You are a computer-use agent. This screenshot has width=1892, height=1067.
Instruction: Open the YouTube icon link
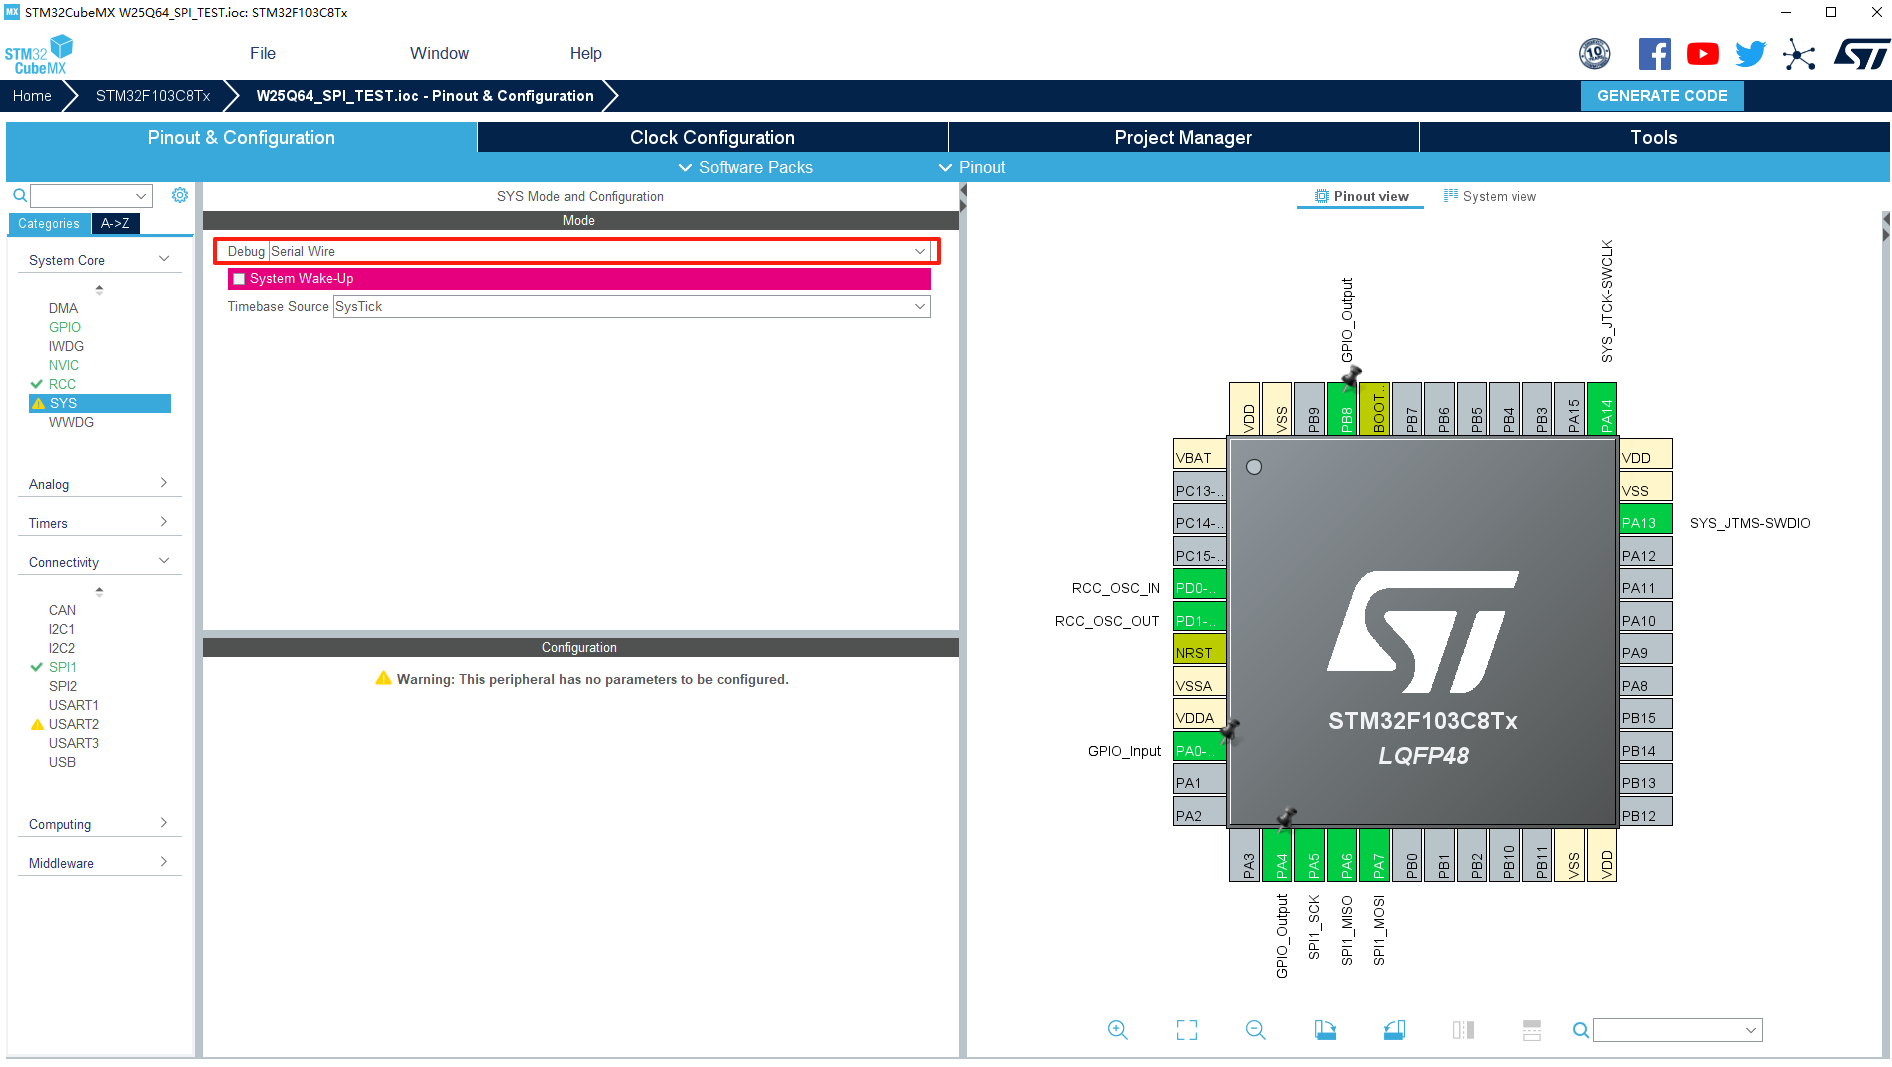[x=1702, y=54]
